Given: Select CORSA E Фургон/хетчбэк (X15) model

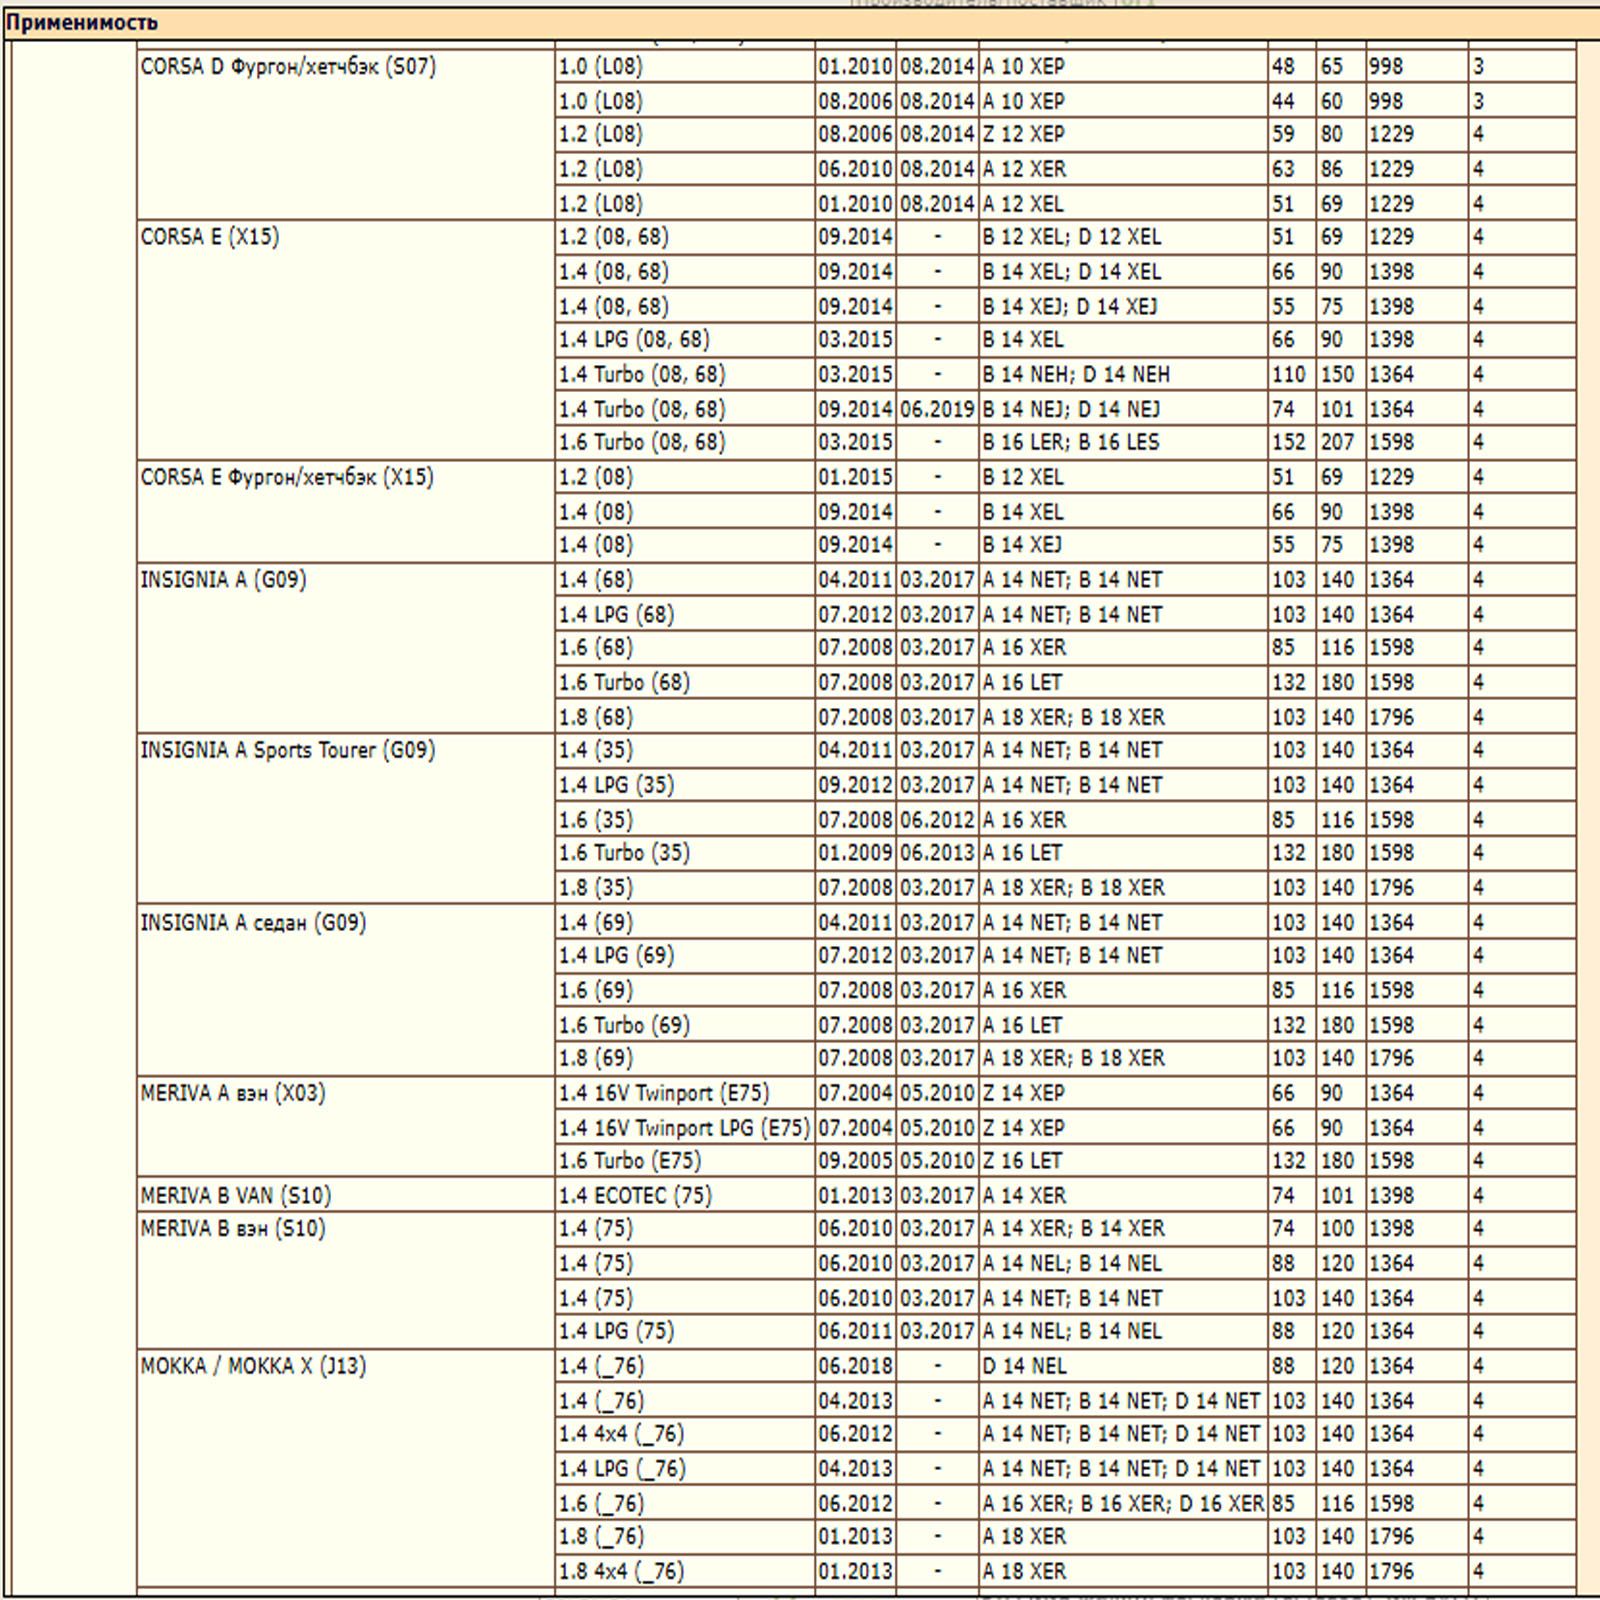Looking at the screenshot, I should click(287, 478).
